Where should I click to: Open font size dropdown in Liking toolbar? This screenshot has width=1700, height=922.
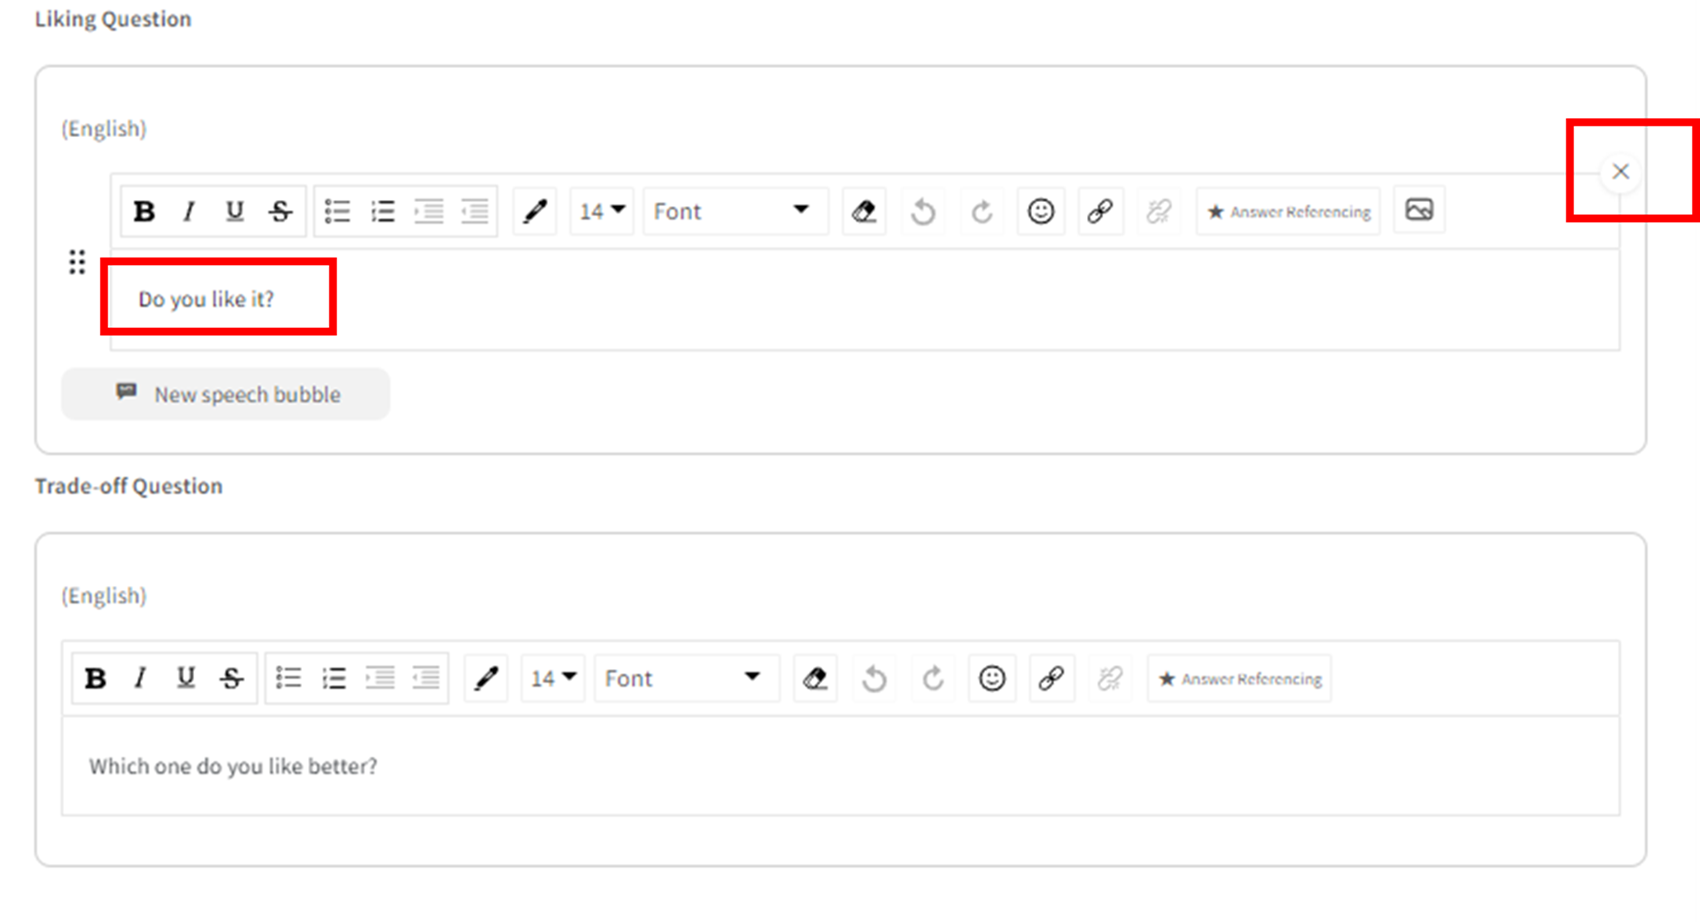tap(602, 212)
